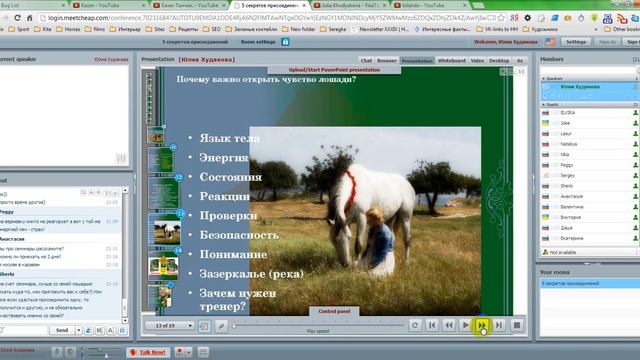This screenshot has height=360, width=640.
Task: Select member ELVIRA in the guest list
Action: (x=589, y=112)
